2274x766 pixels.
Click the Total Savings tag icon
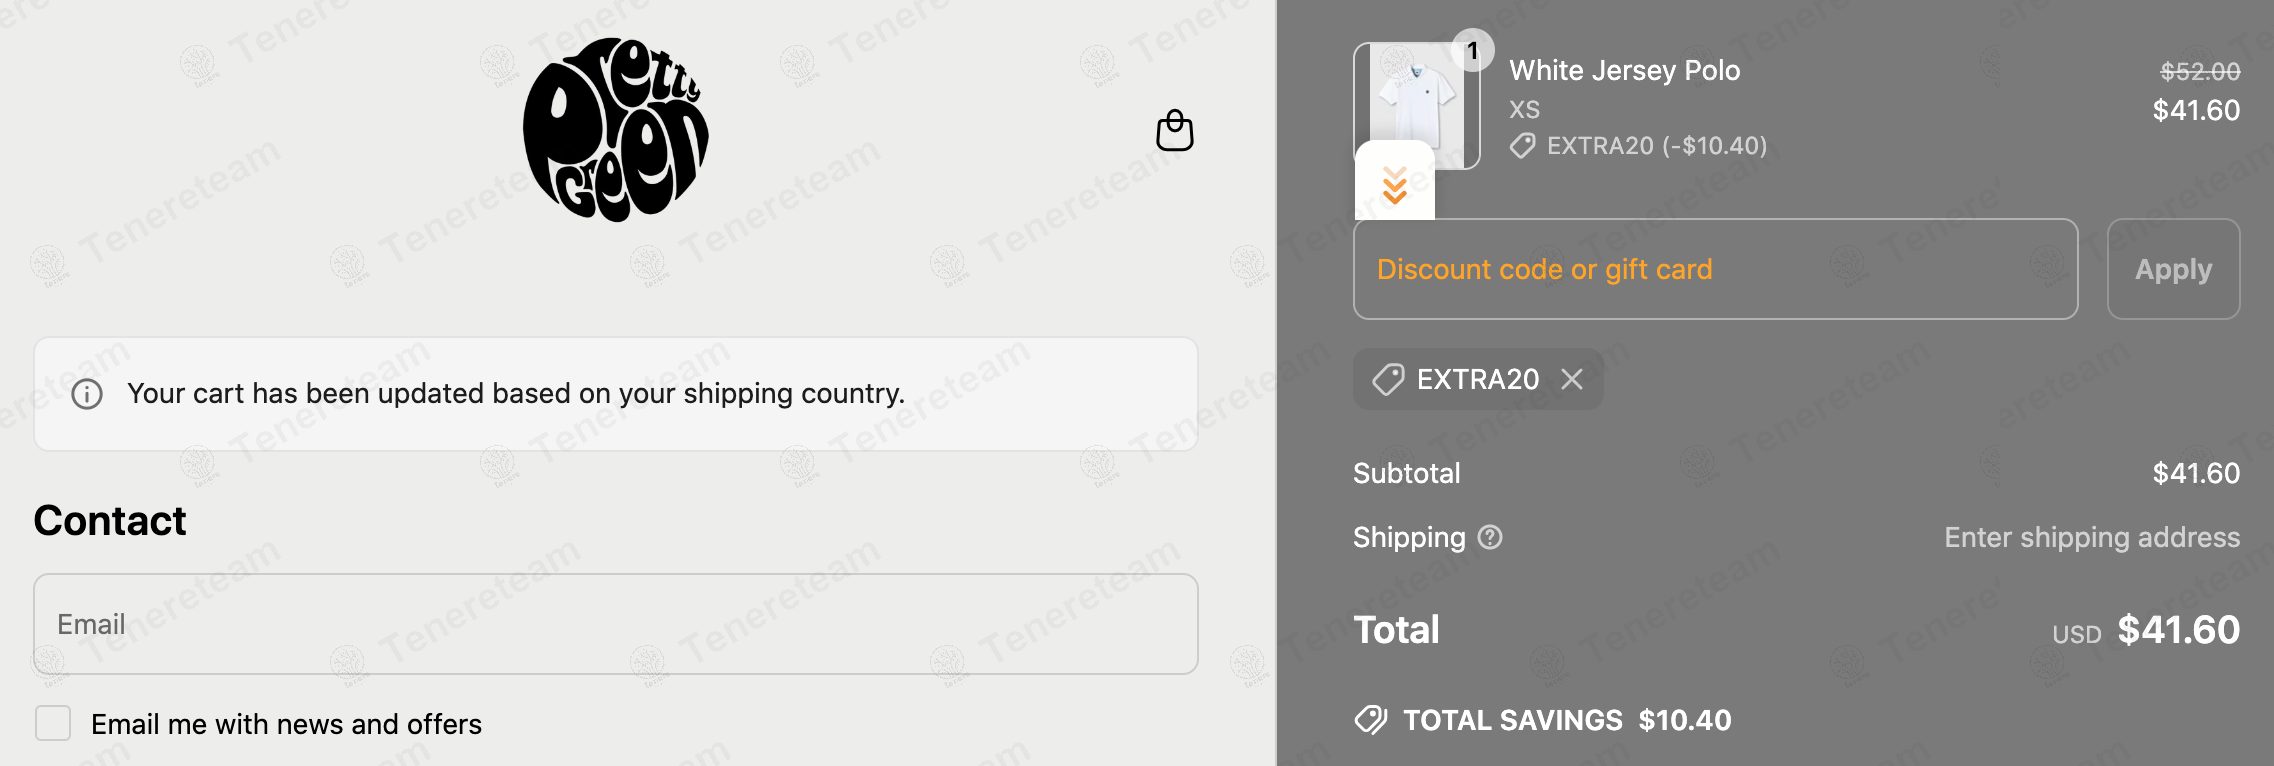point(1371,720)
